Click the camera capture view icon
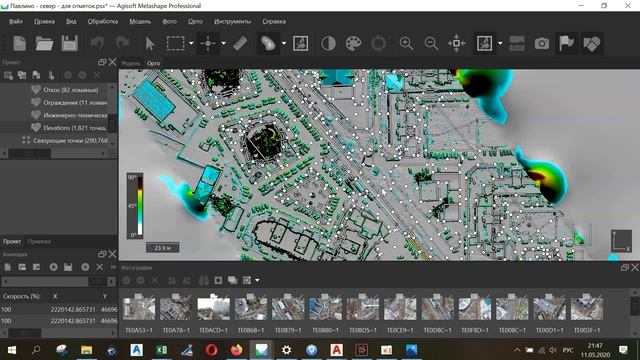Viewport: 640px width, 360px height. (542, 43)
